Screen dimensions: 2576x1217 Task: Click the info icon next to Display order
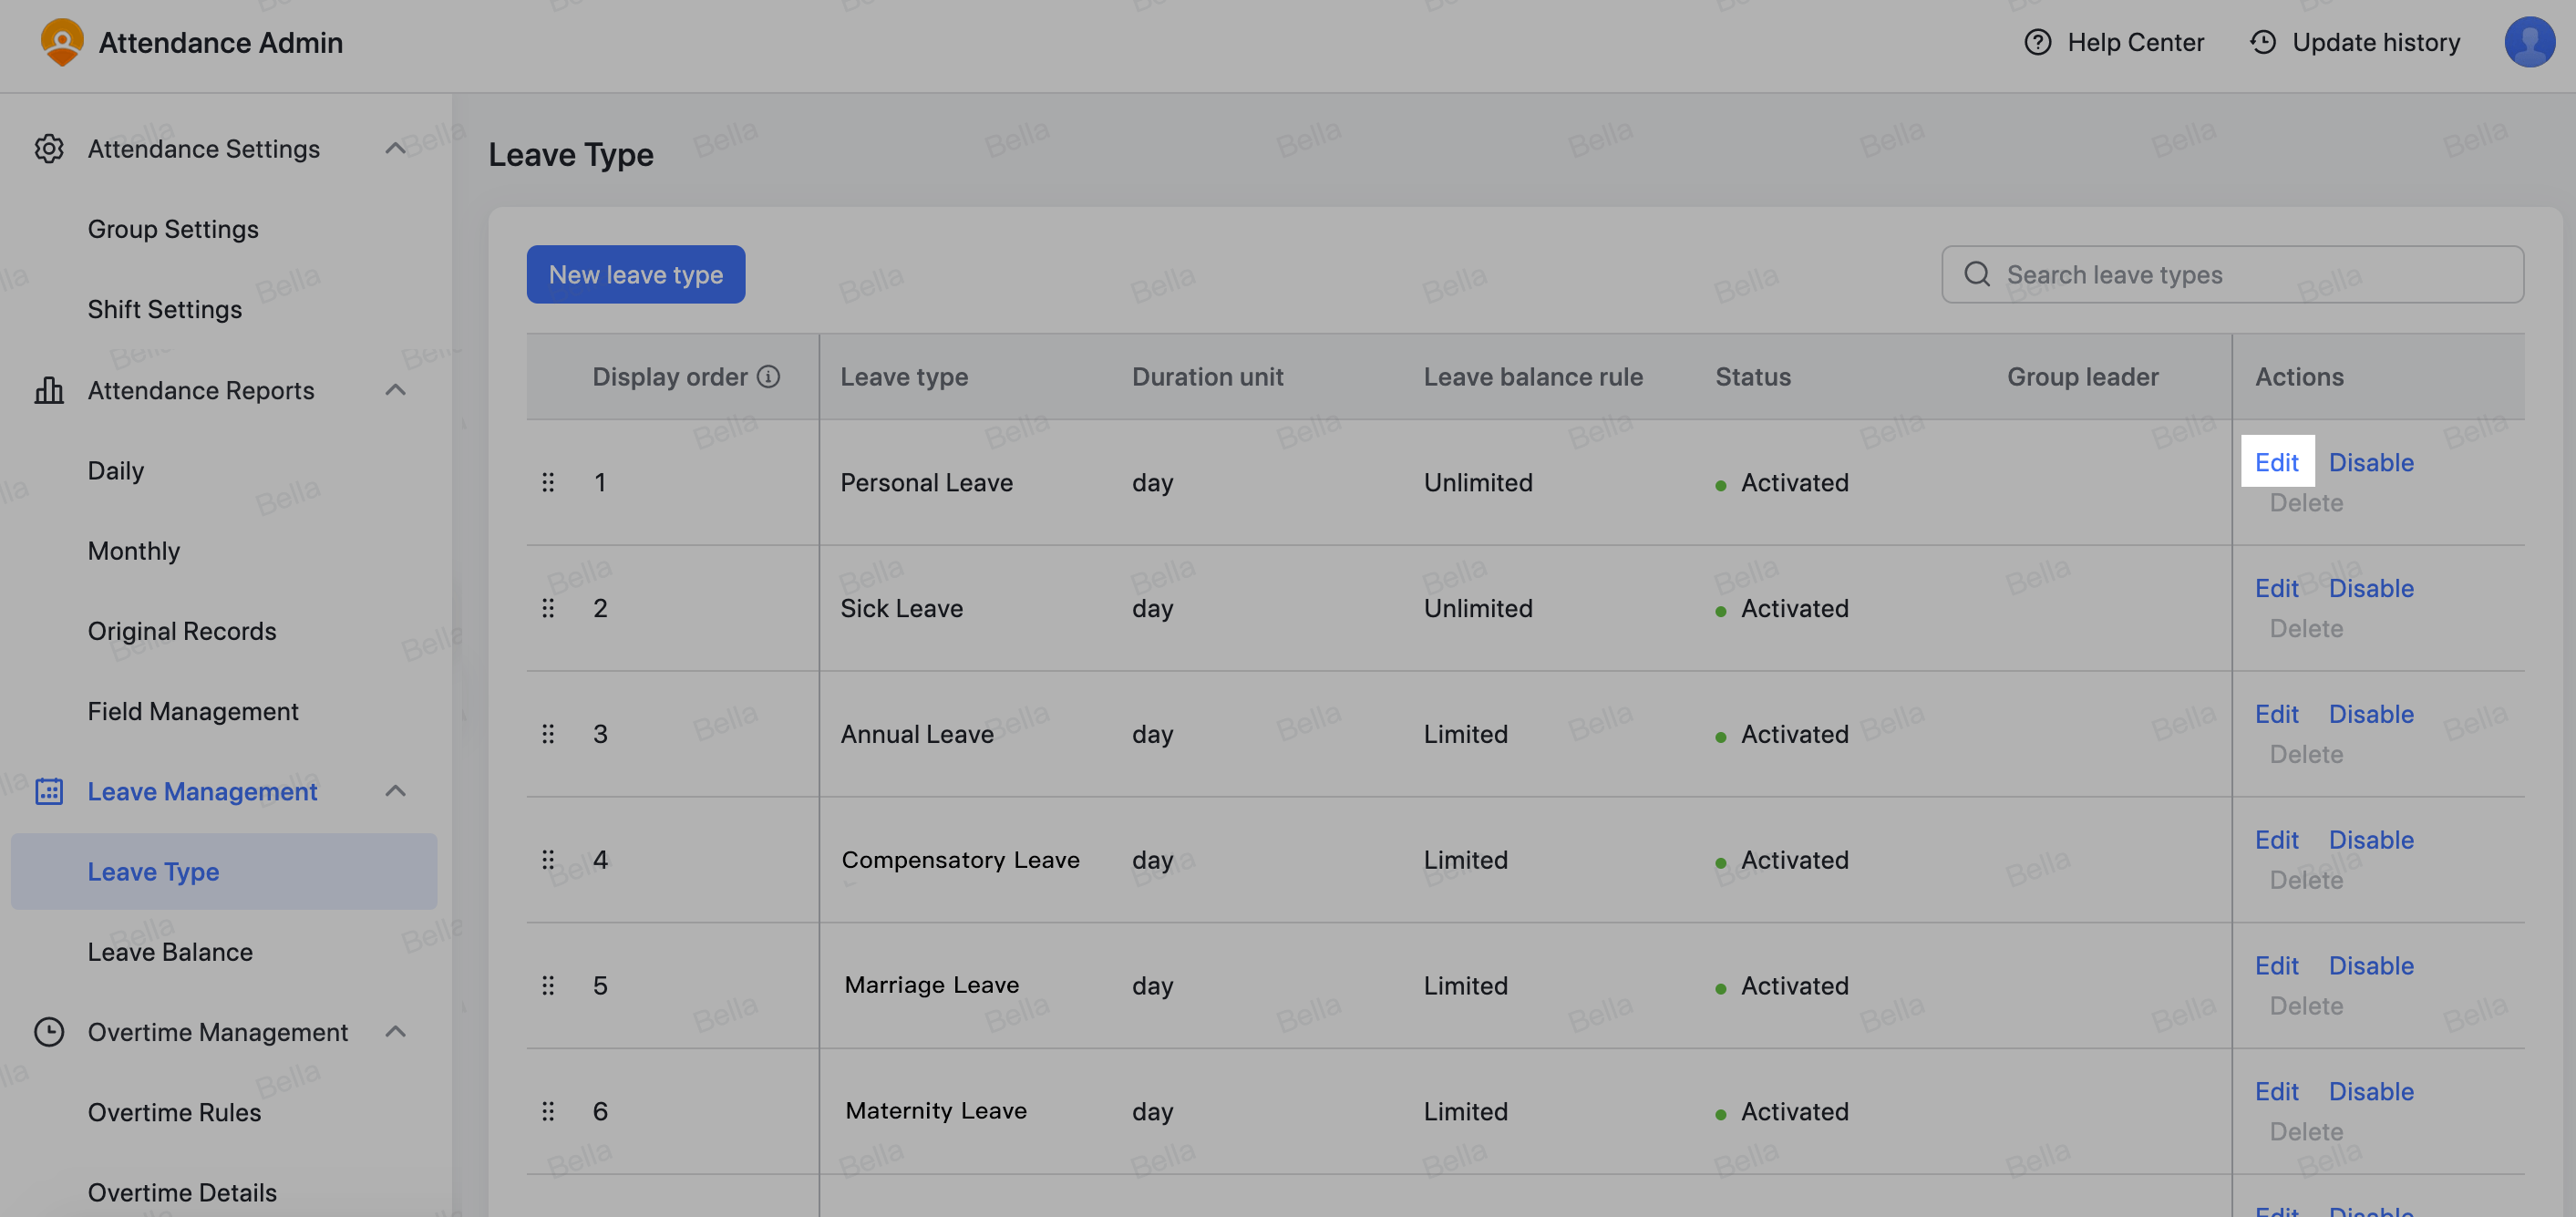pyautogui.click(x=768, y=376)
